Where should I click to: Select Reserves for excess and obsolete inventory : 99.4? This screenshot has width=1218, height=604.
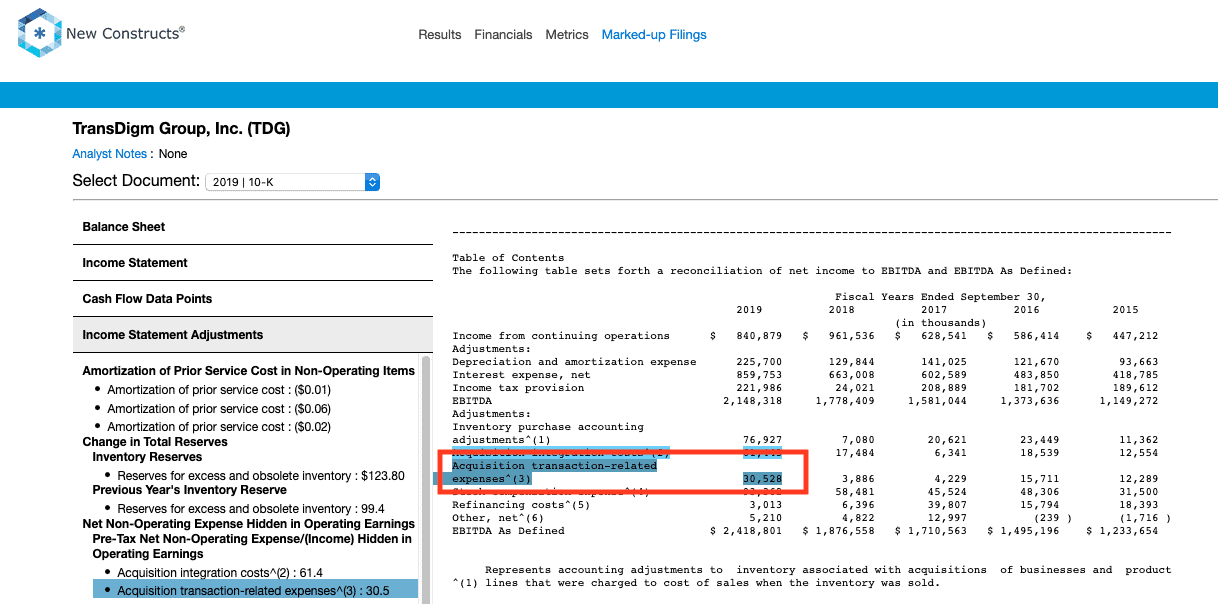coord(251,509)
